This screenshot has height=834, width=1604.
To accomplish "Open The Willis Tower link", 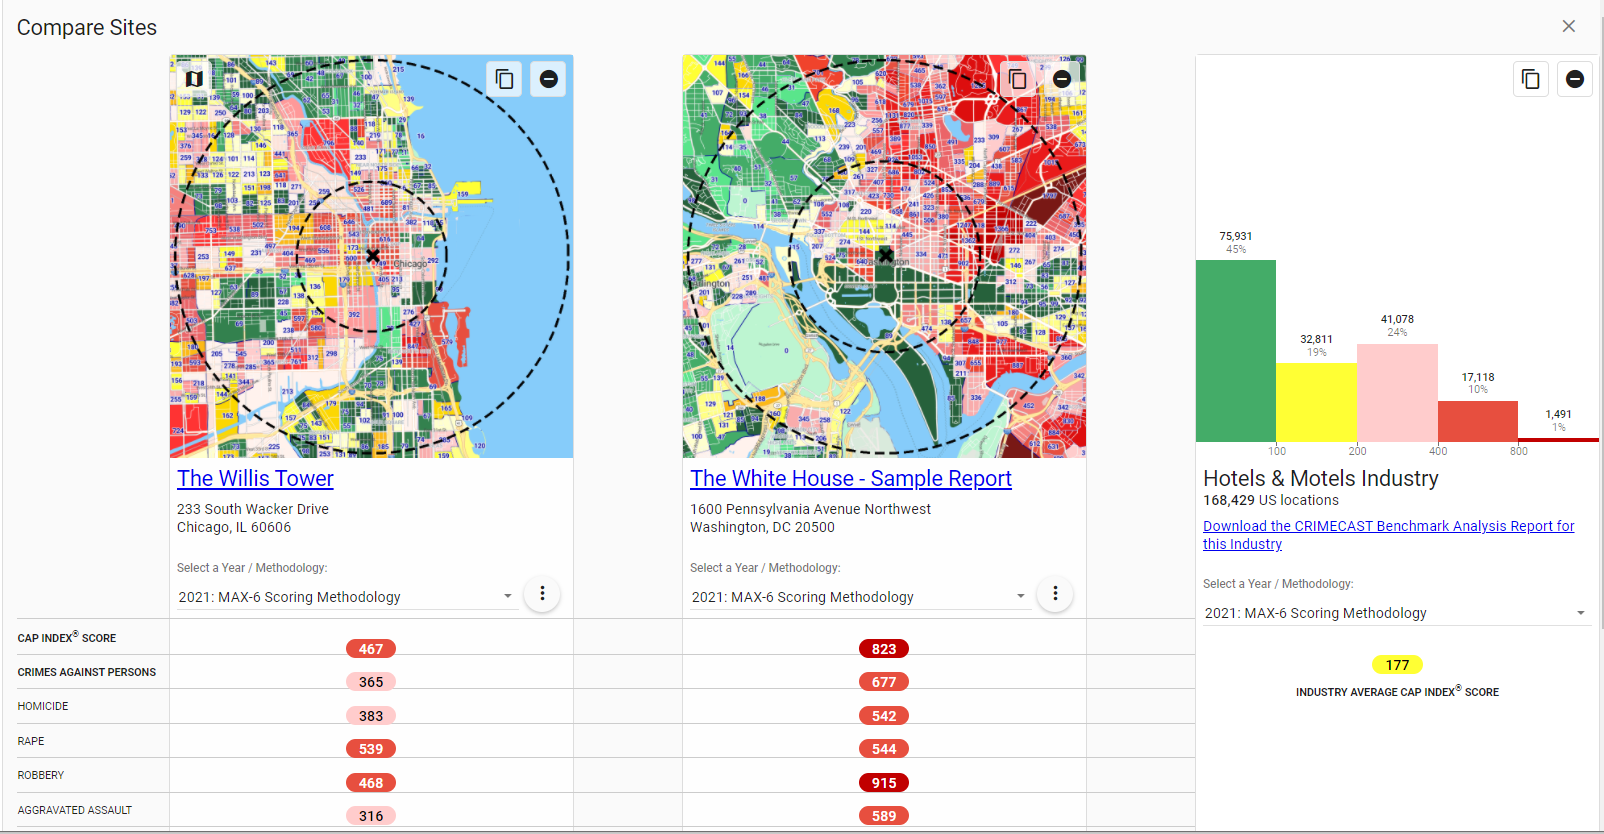I will (255, 479).
